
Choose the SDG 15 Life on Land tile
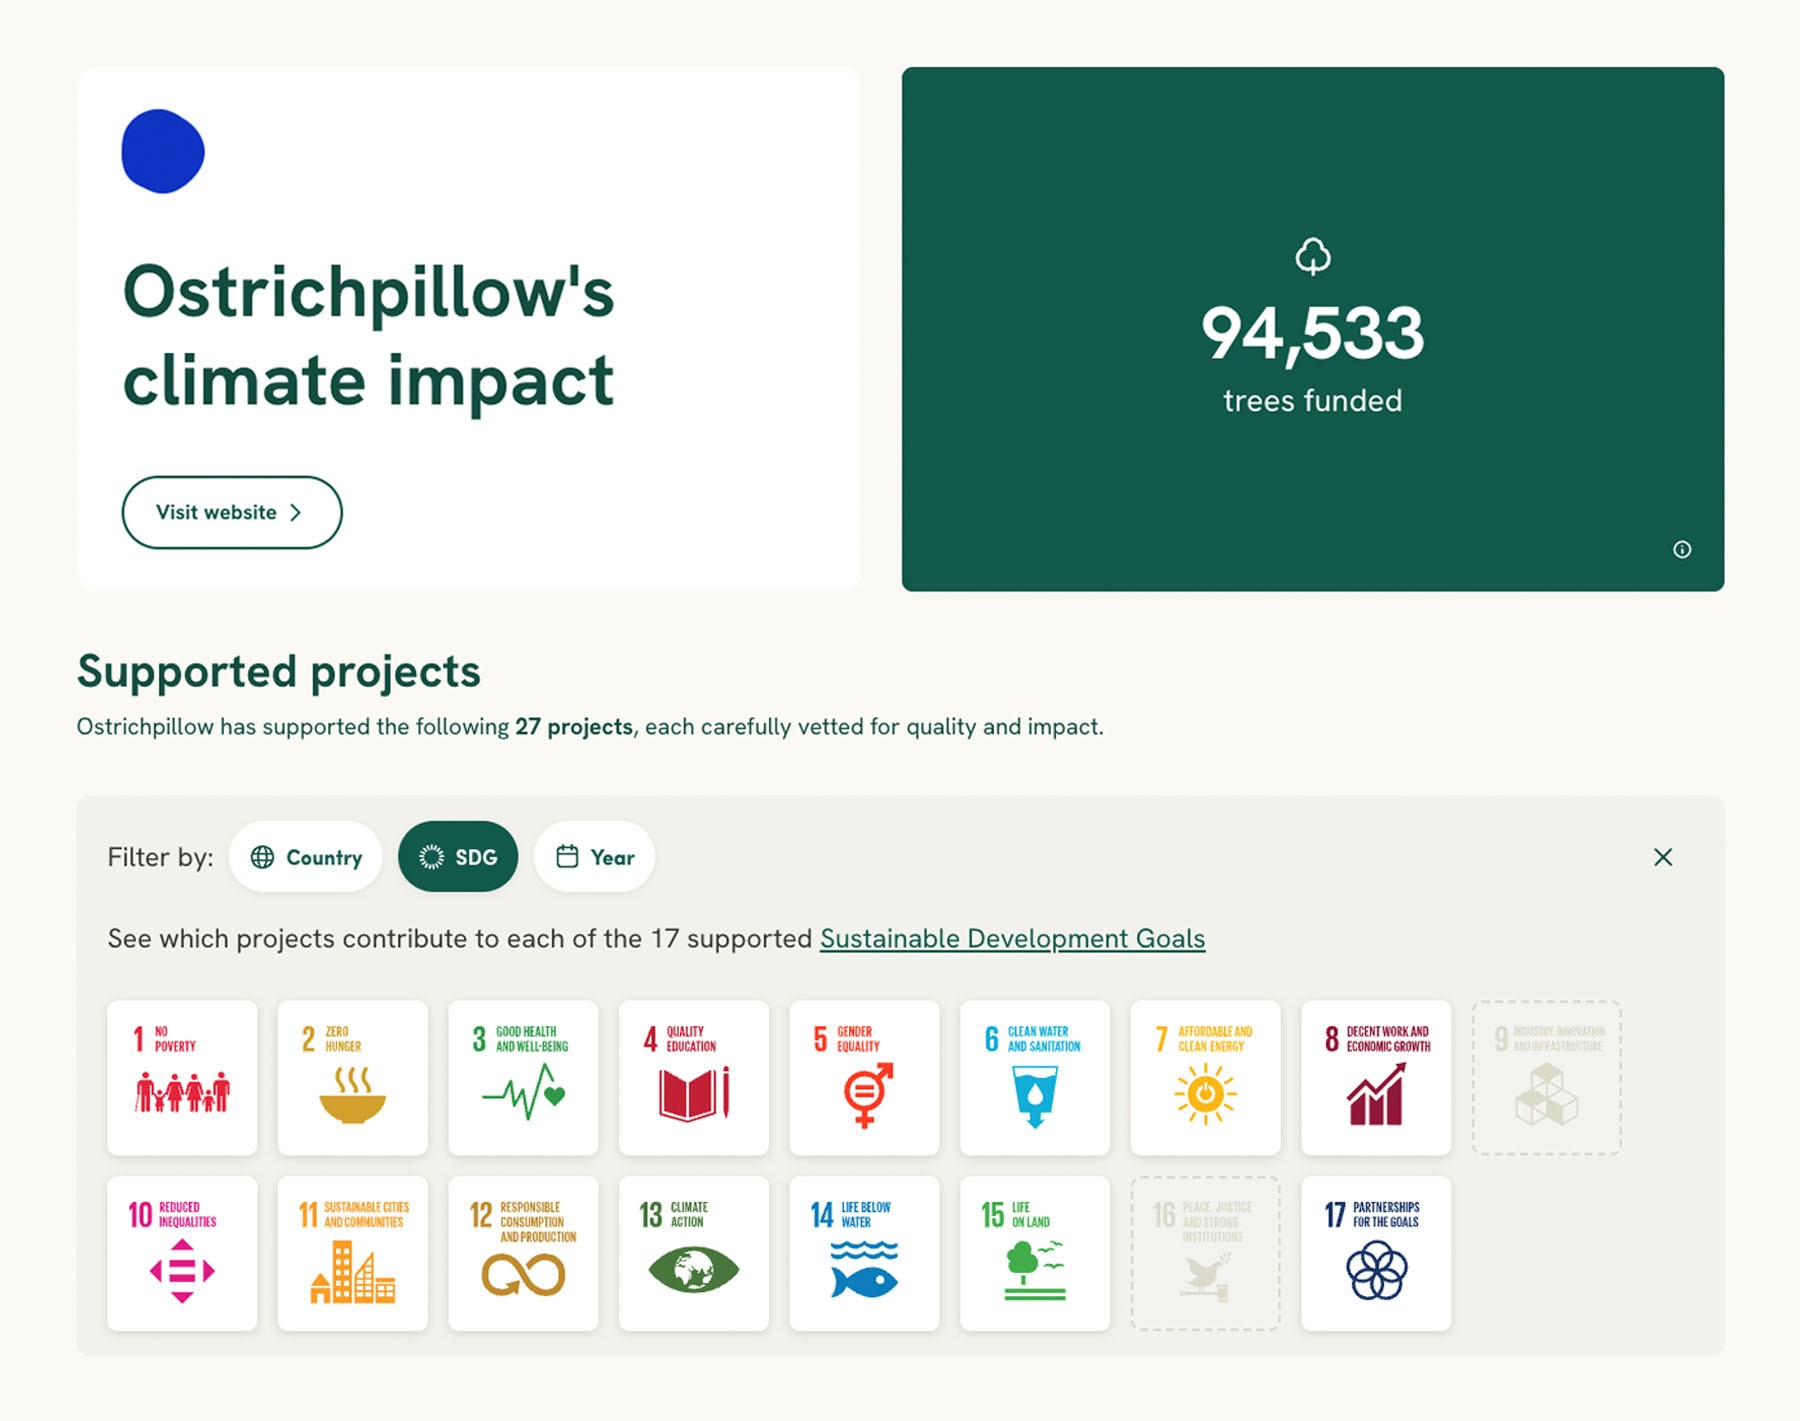(x=1035, y=1253)
